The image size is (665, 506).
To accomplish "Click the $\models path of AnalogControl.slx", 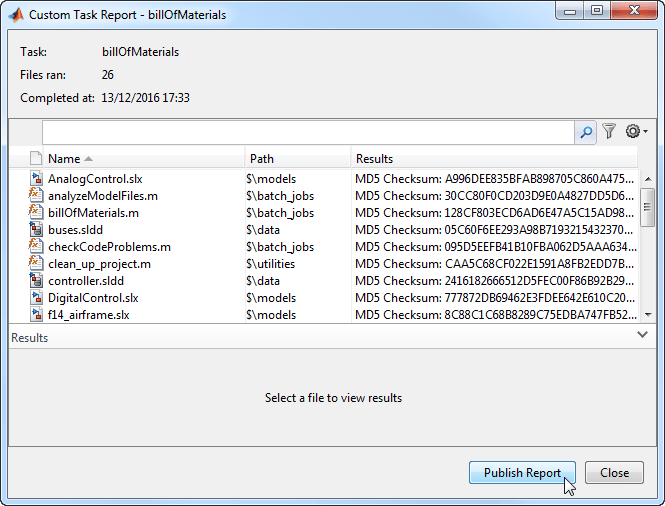I will click(x=271, y=179).
